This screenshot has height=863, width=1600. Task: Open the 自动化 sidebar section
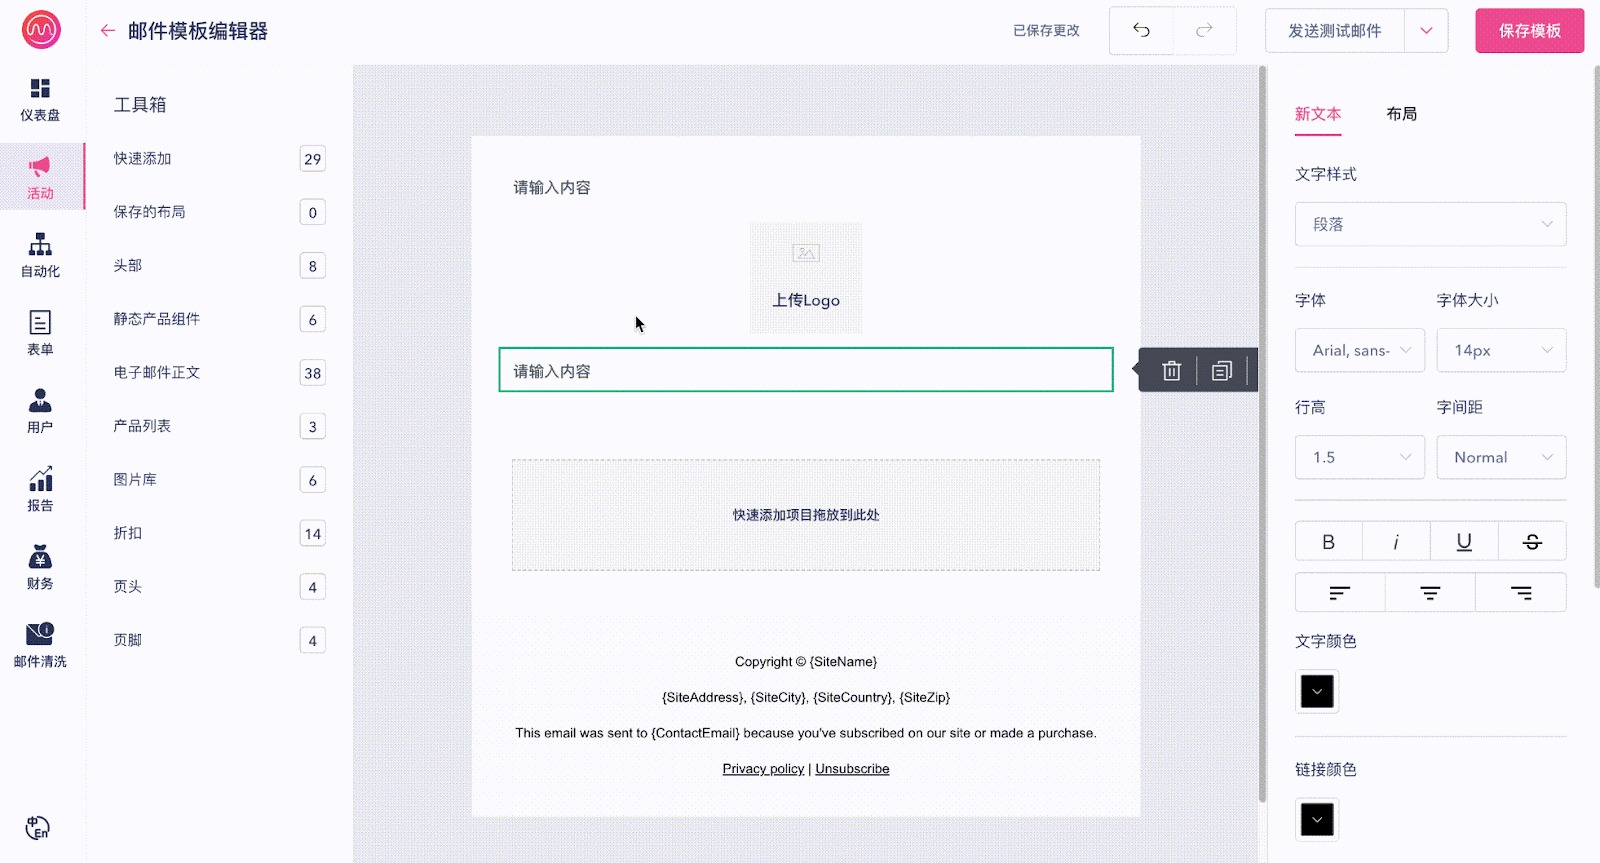40,255
